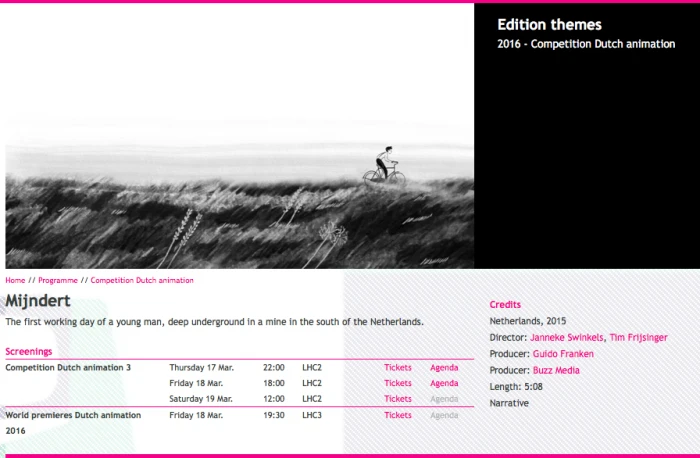The width and height of the screenshot is (700, 458).
Task: Click Competition Dutch animation 3 programme name
Action: tap(68, 367)
